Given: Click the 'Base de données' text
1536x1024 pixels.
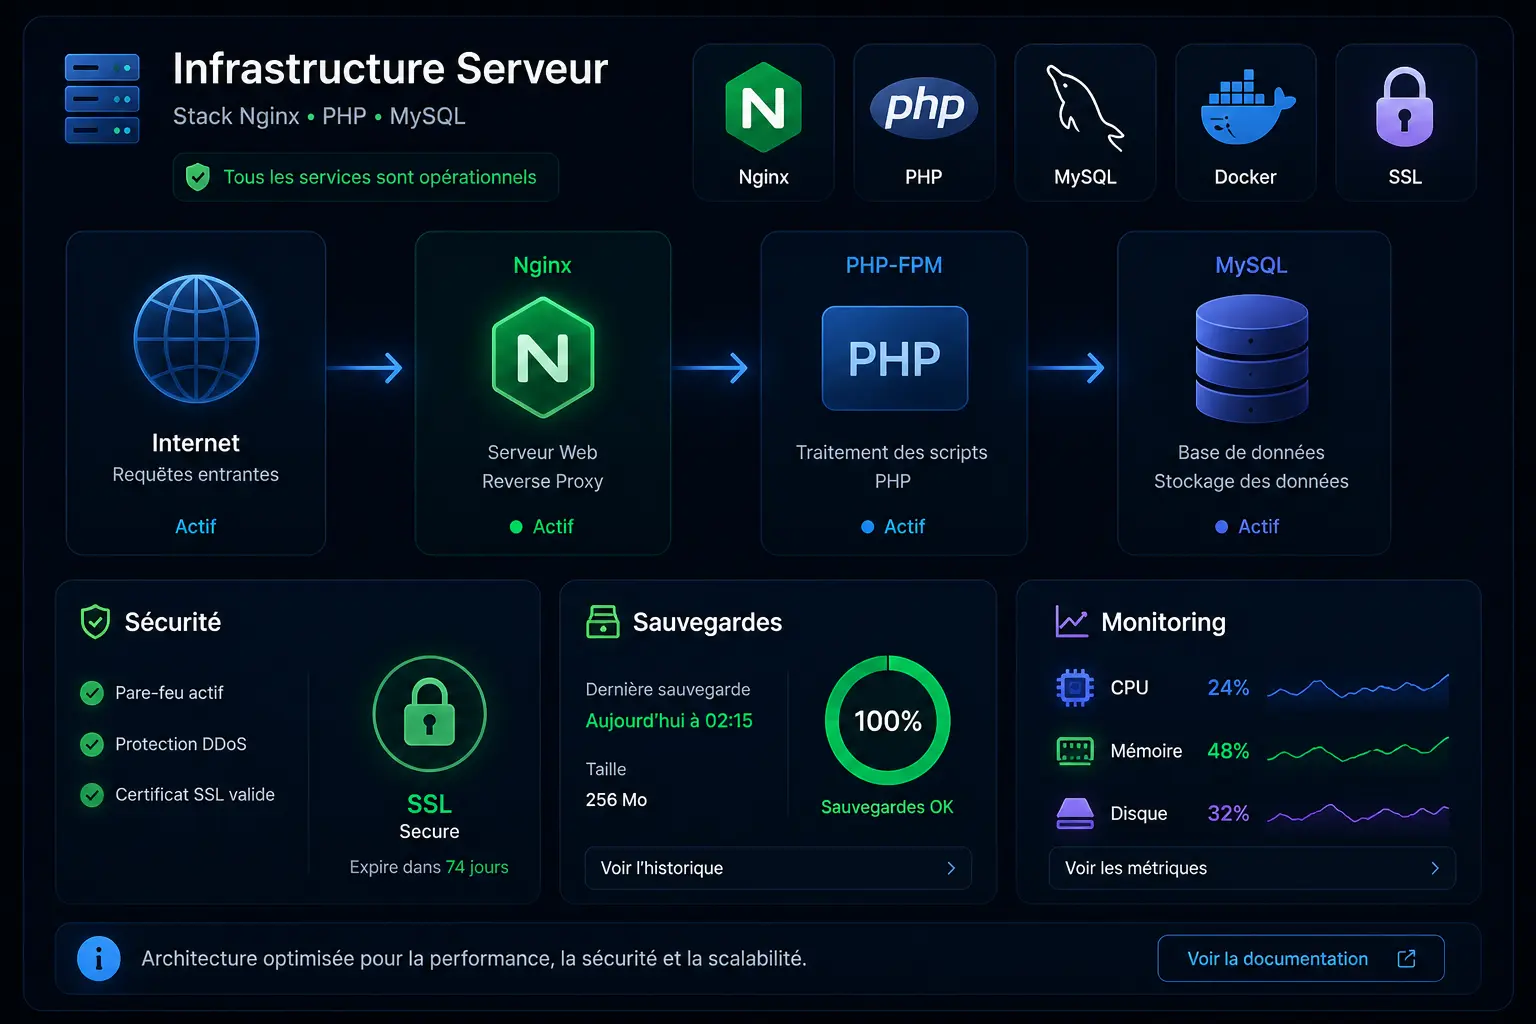Looking at the screenshot, I should (x=1251, y=453).
